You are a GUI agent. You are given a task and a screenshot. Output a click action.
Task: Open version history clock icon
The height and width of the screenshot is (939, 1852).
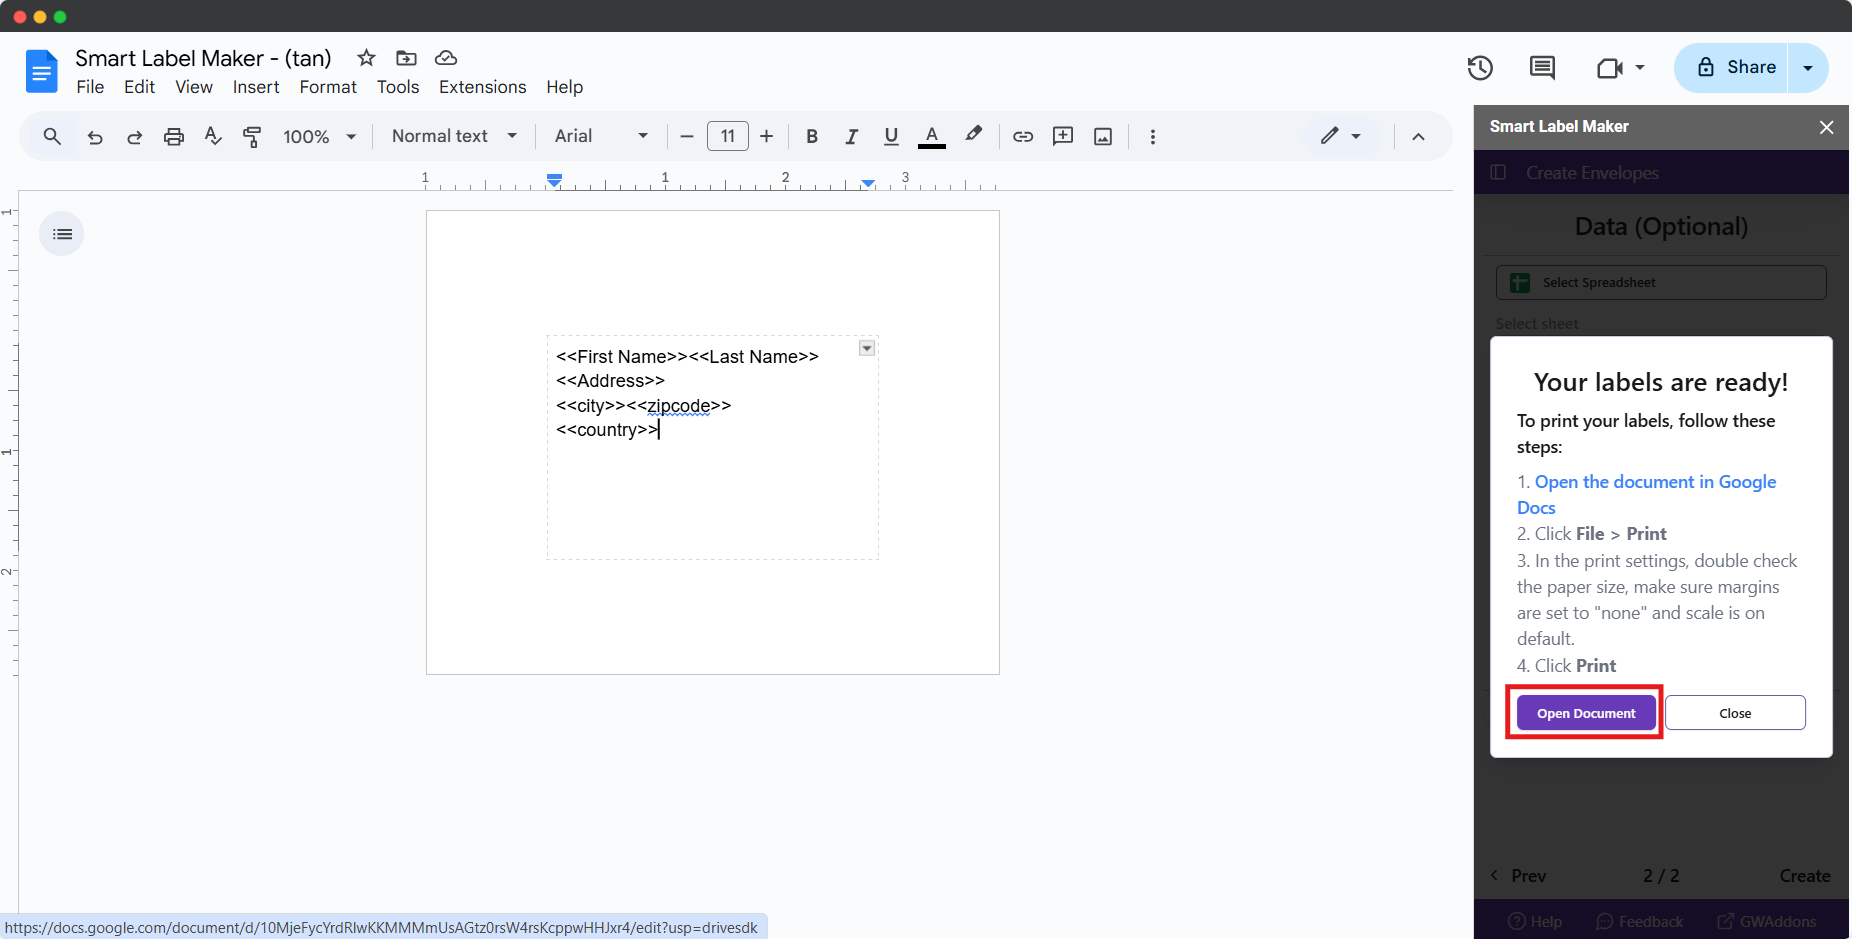click(x=1480, y=67)
